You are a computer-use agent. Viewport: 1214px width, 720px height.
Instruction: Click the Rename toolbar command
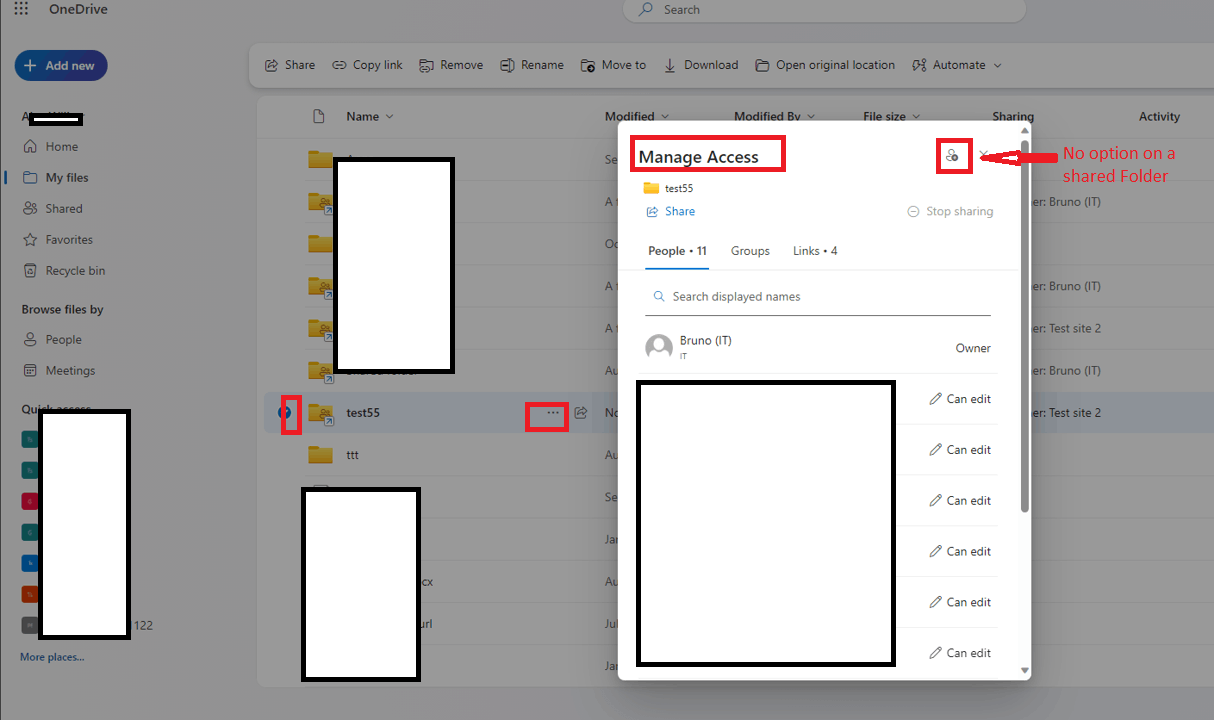coord(532,65)
